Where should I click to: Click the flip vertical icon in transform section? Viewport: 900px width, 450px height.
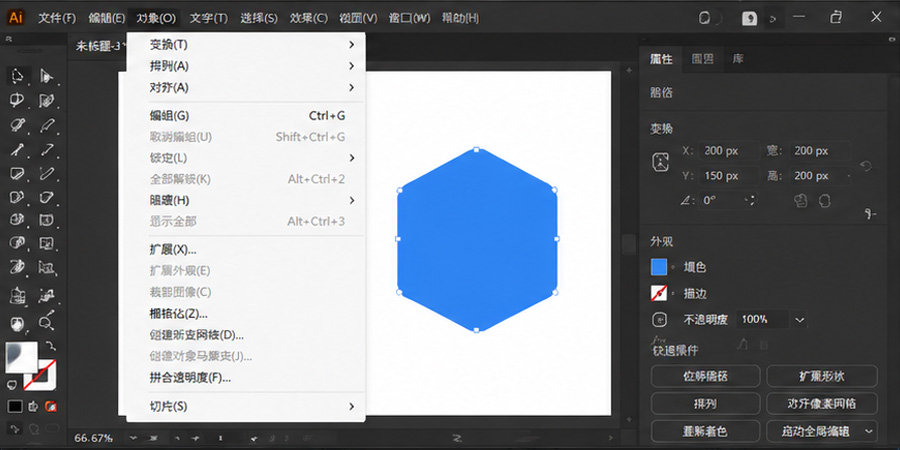[825, 200]
